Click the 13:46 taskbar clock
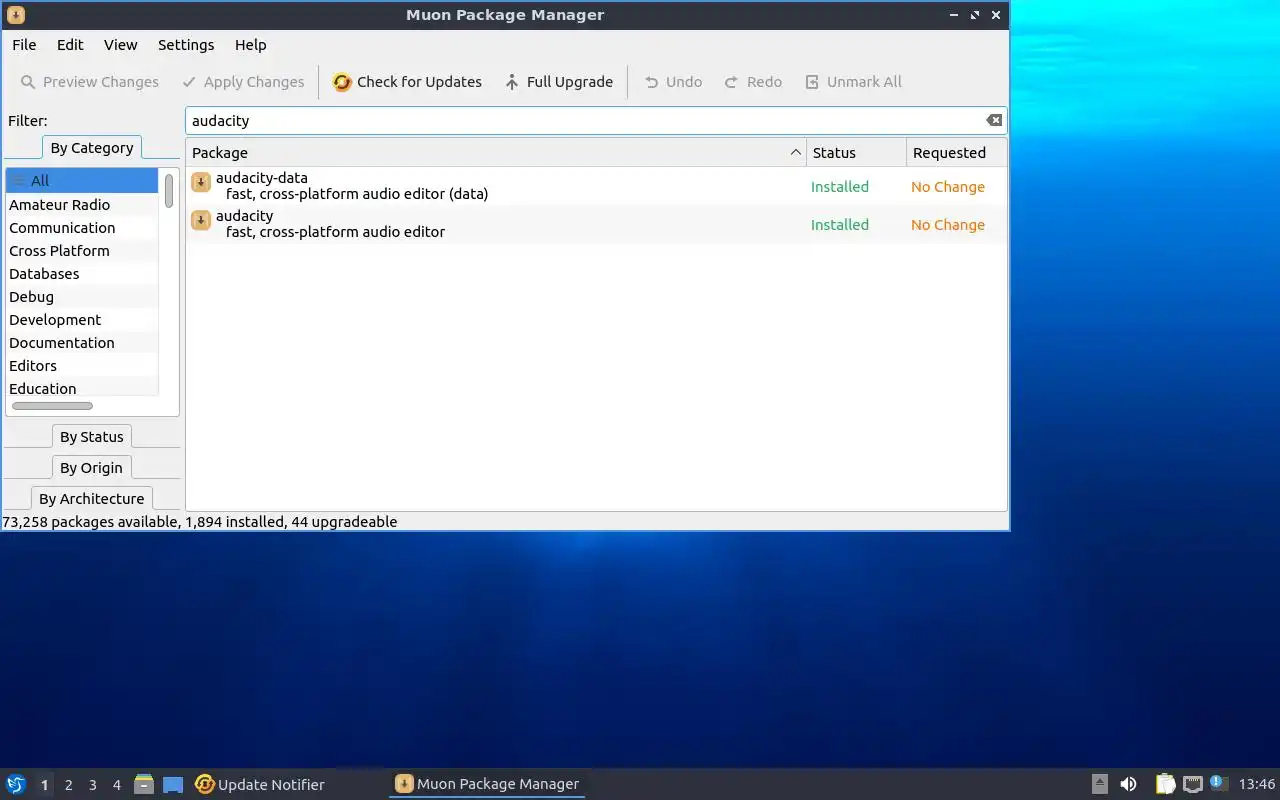The width and height of the screenshot is (1280, 800). coord(1257,785)
